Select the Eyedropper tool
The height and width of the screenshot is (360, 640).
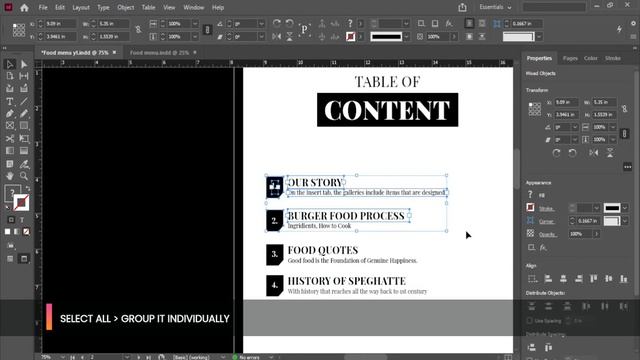click(24, 164)
